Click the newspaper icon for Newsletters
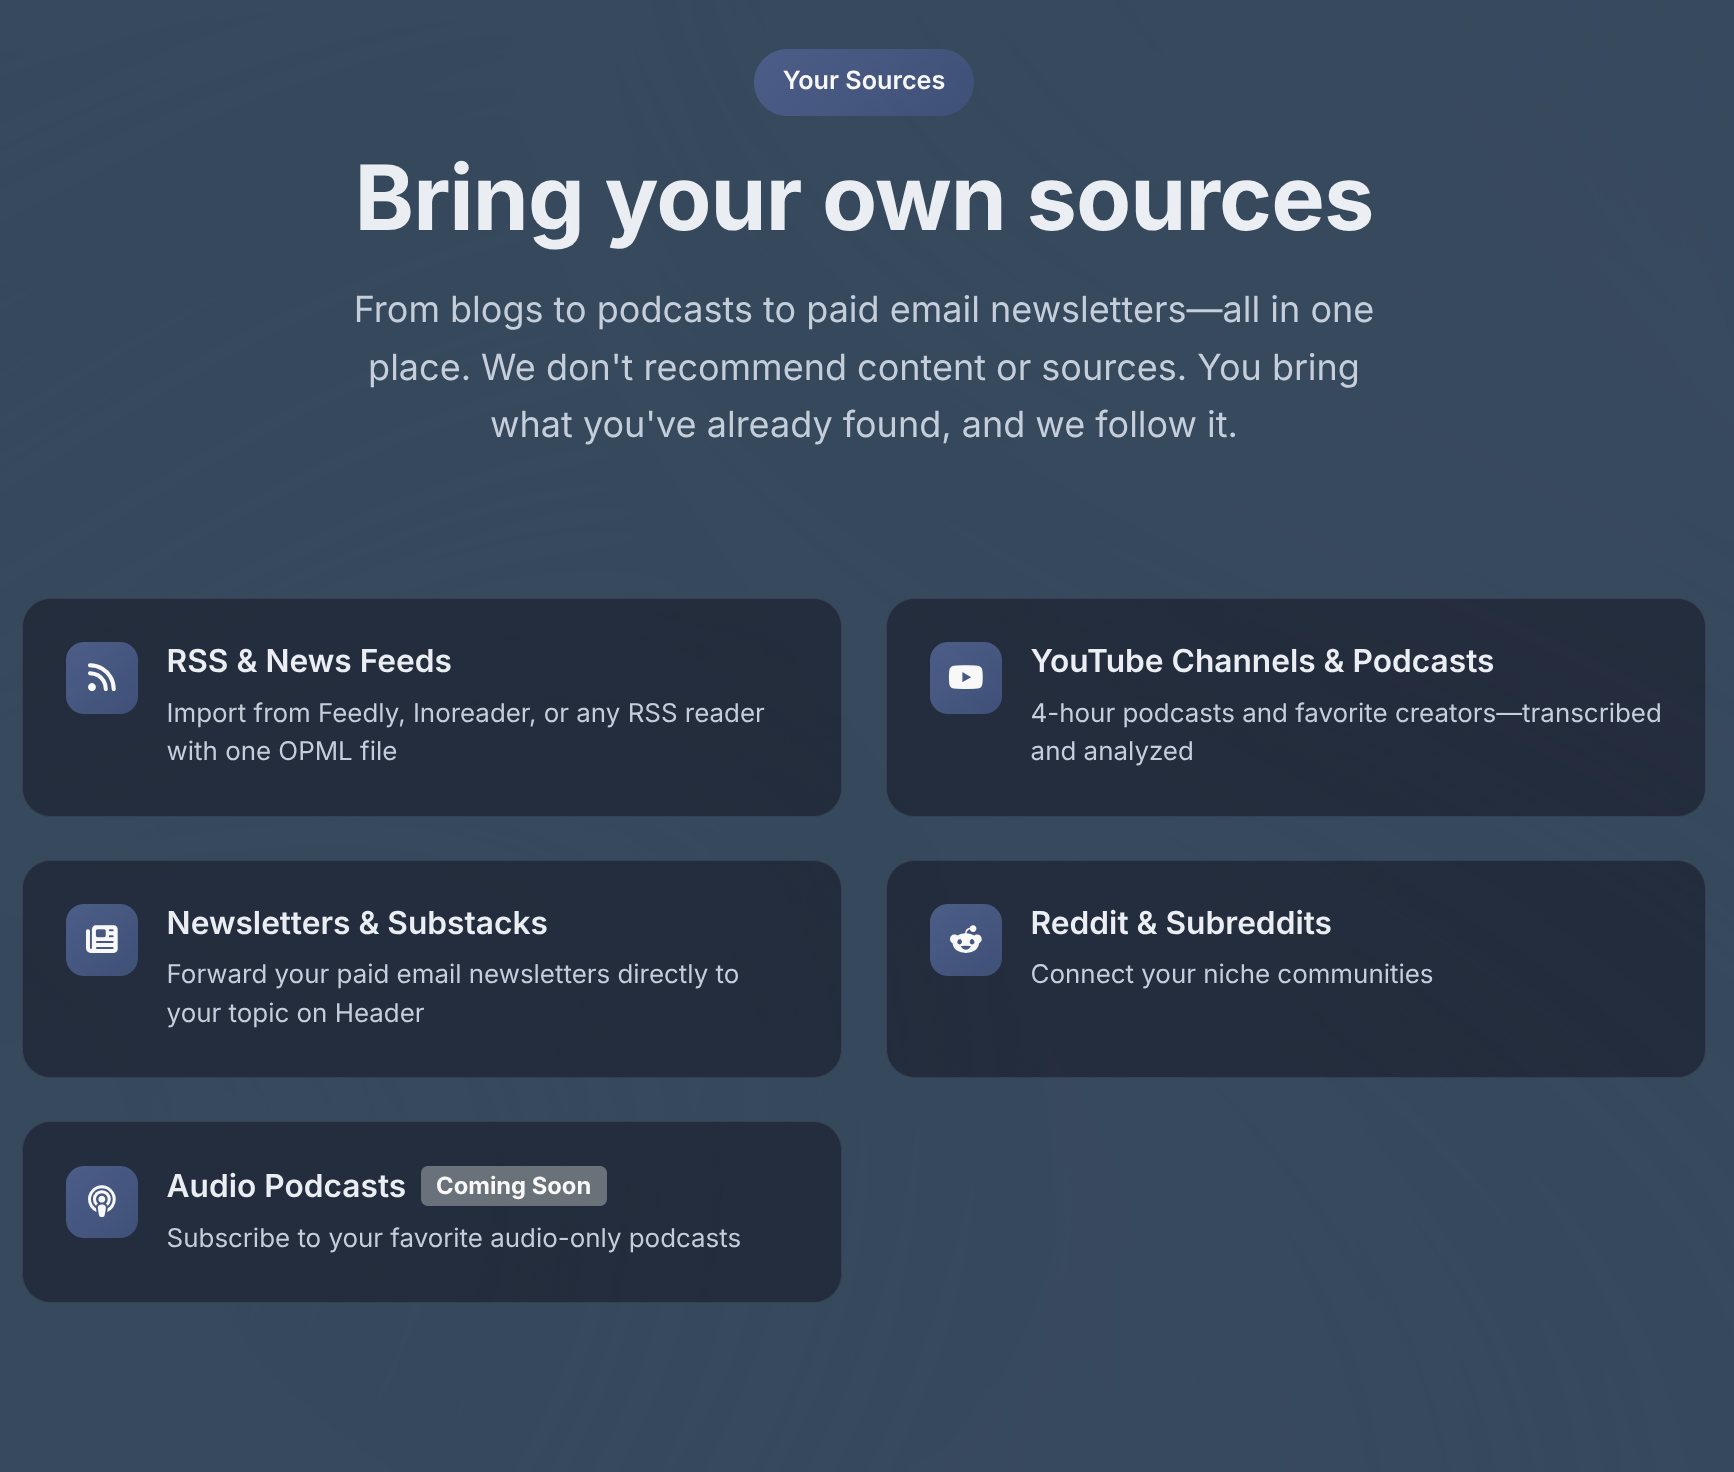The height and width of the screenshot is (1472, 1734). coord(101,939)
